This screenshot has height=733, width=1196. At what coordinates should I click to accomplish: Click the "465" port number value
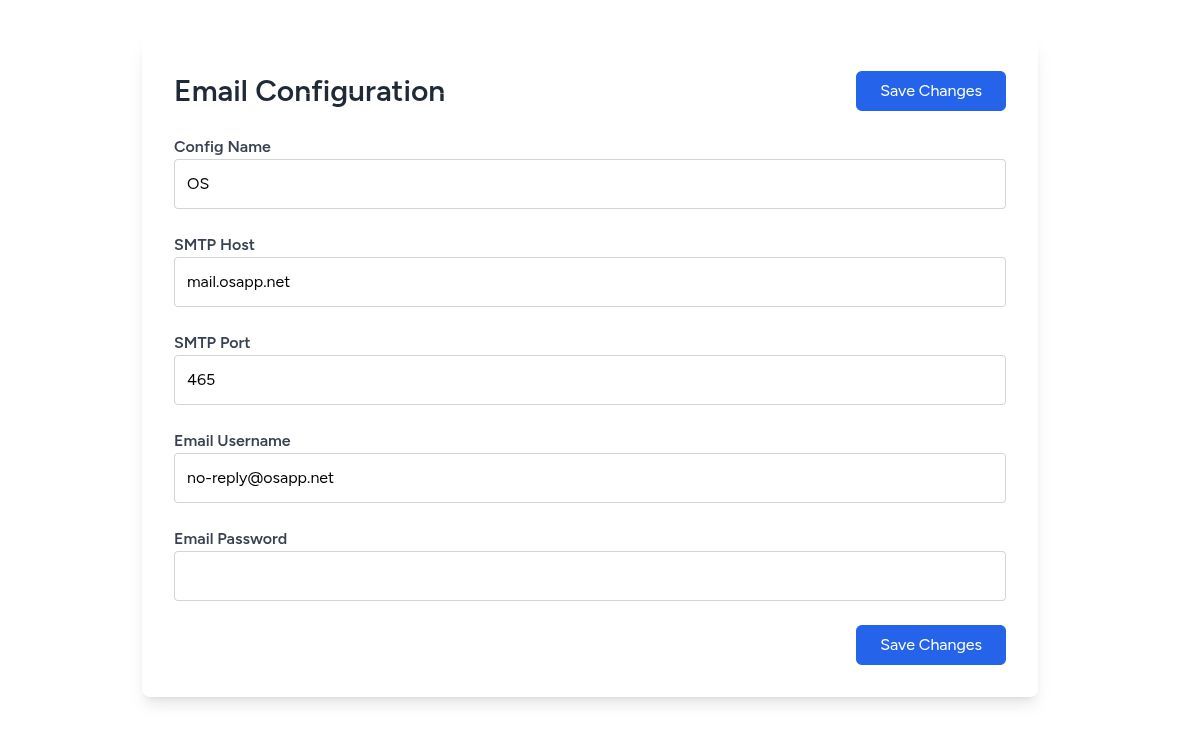click(201, 380)
